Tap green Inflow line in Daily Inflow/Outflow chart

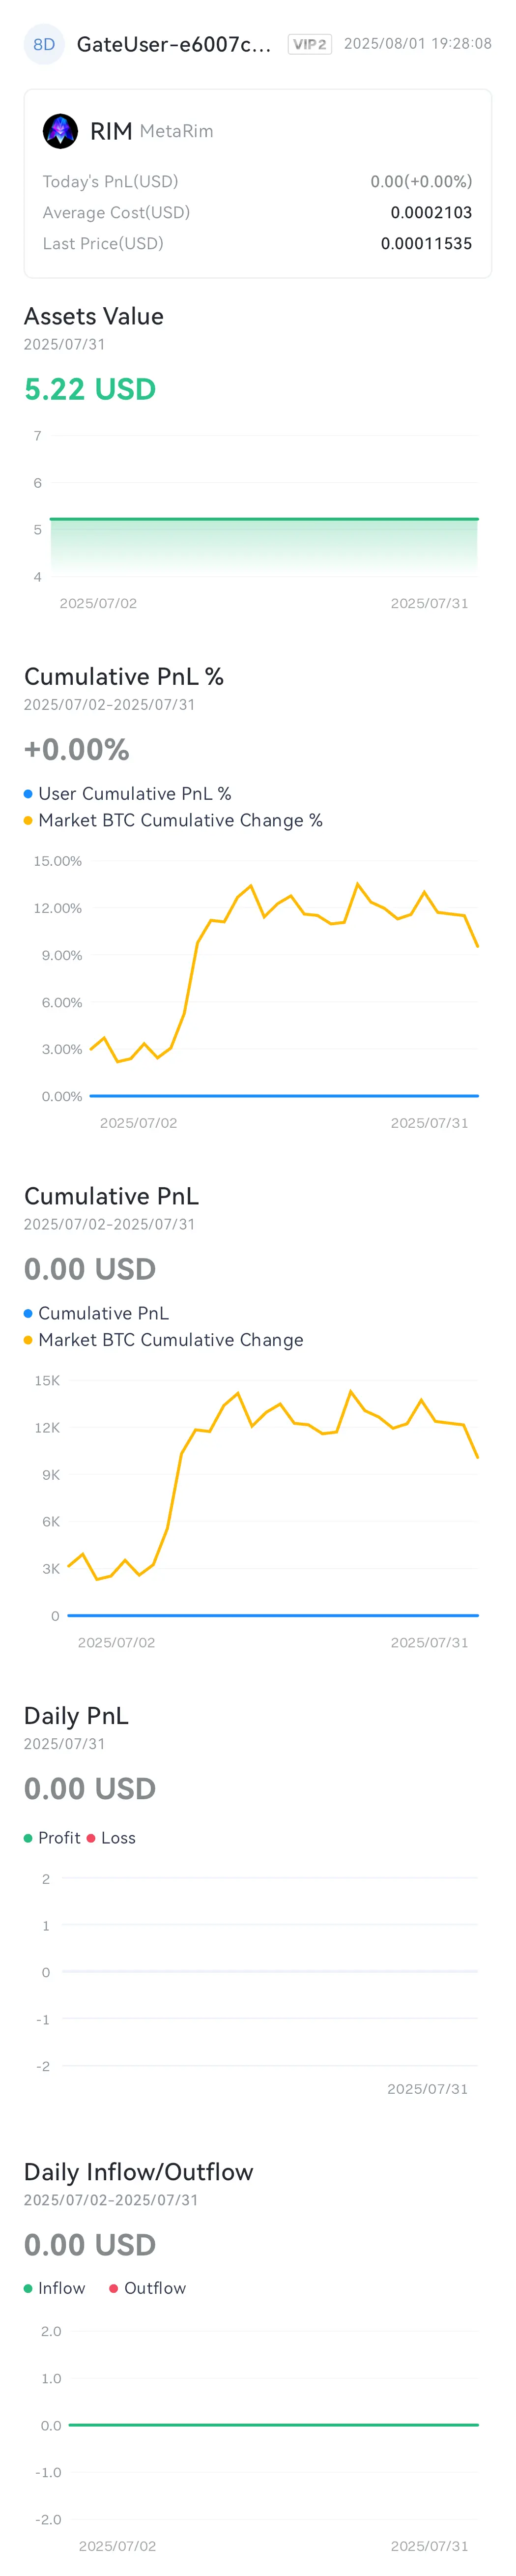(273, 2424)
